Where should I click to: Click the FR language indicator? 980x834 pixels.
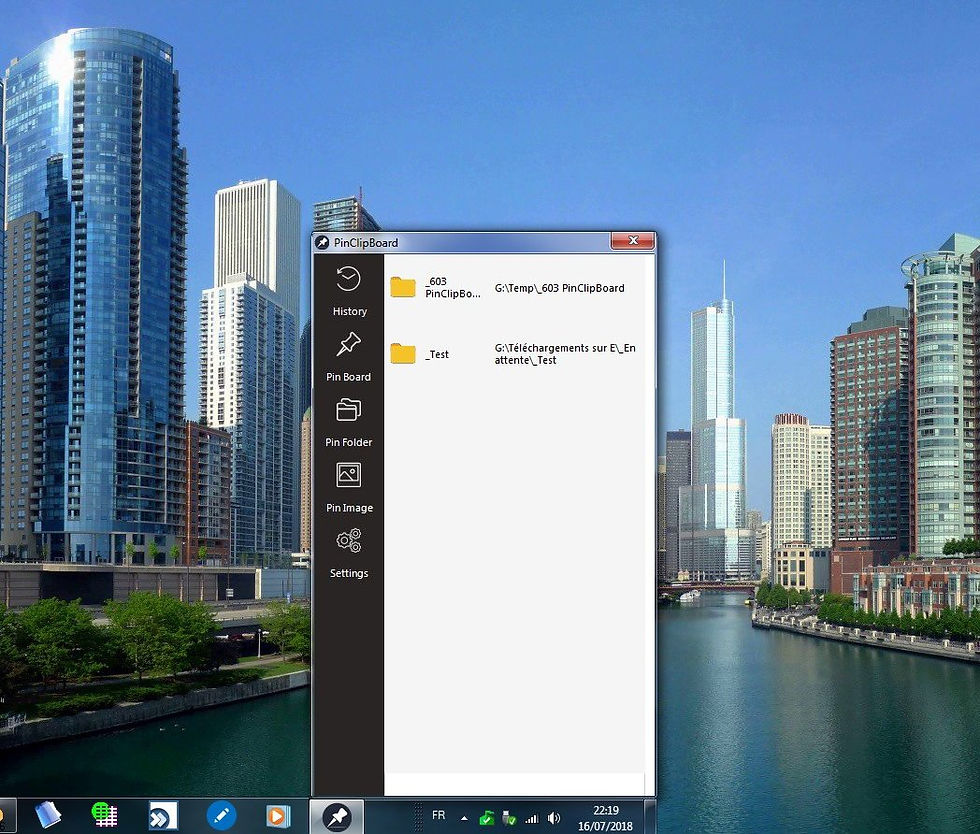coord(439,815)
